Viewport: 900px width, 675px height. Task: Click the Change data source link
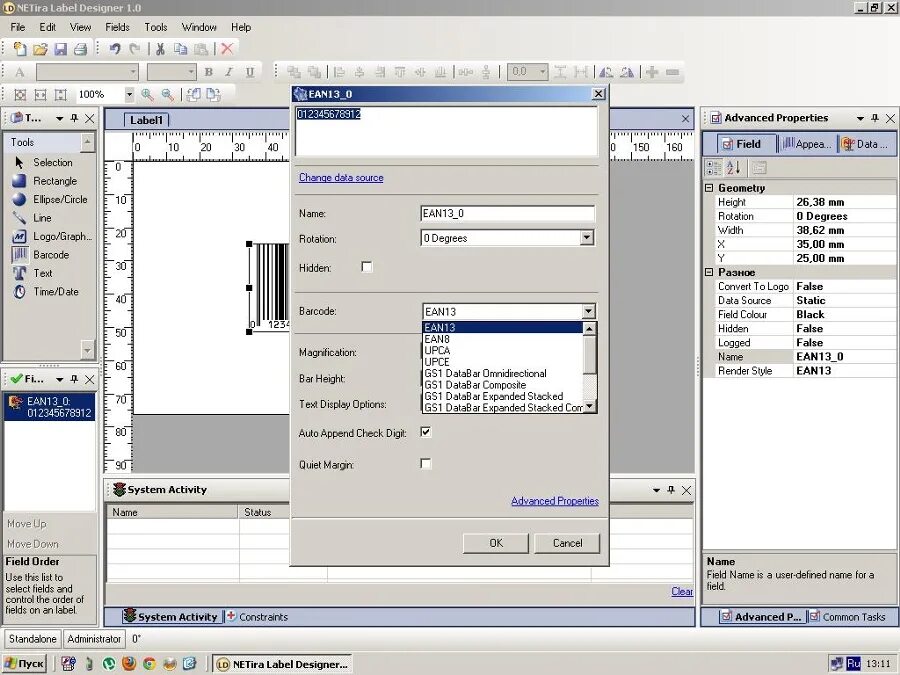click(341, 178)
